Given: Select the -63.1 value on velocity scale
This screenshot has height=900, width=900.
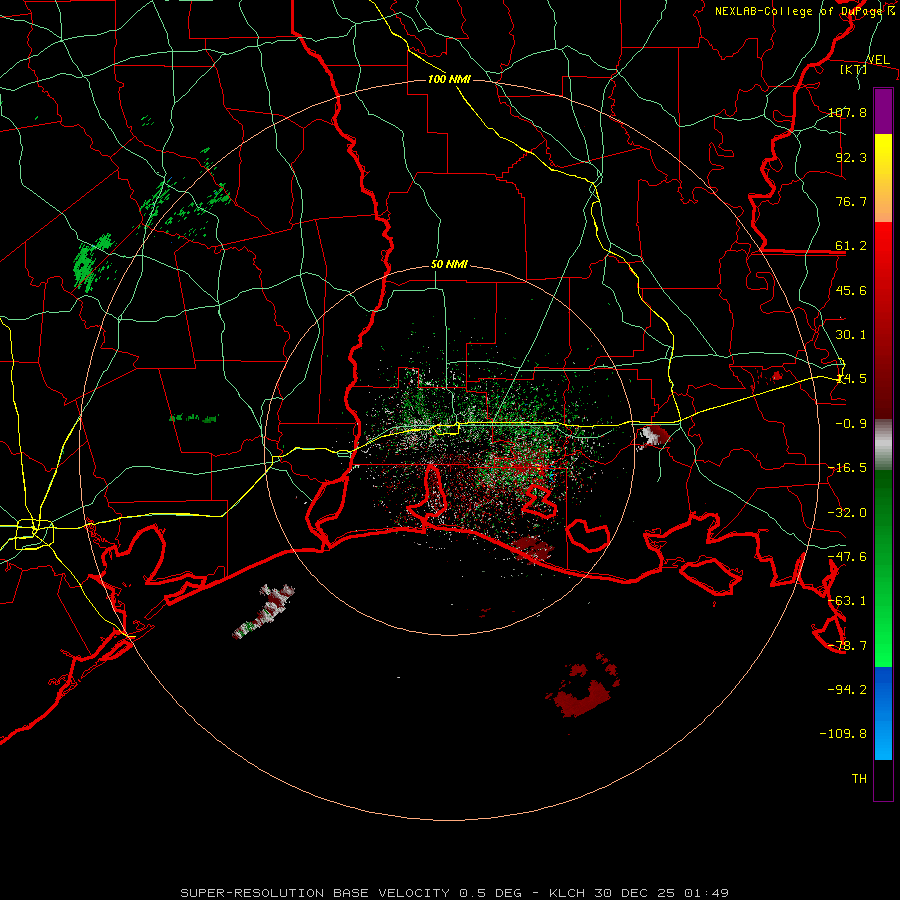Looking at the screenshot, I should click(848, 600).
